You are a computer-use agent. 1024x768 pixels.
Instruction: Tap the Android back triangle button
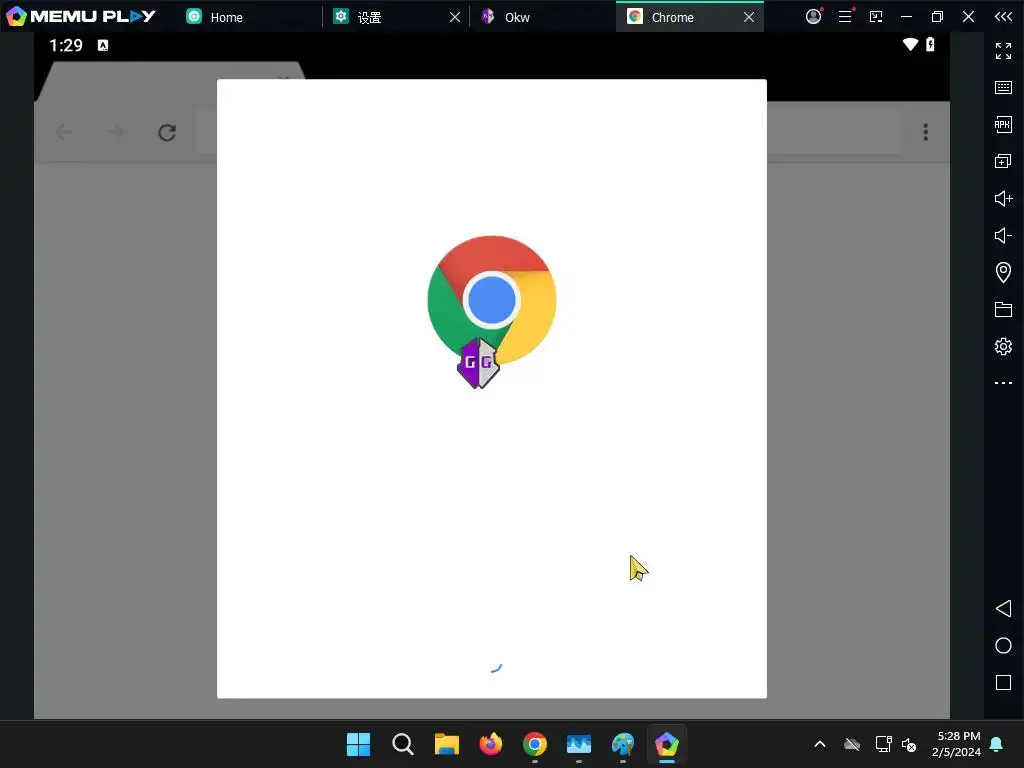[x=1003, y=609]
